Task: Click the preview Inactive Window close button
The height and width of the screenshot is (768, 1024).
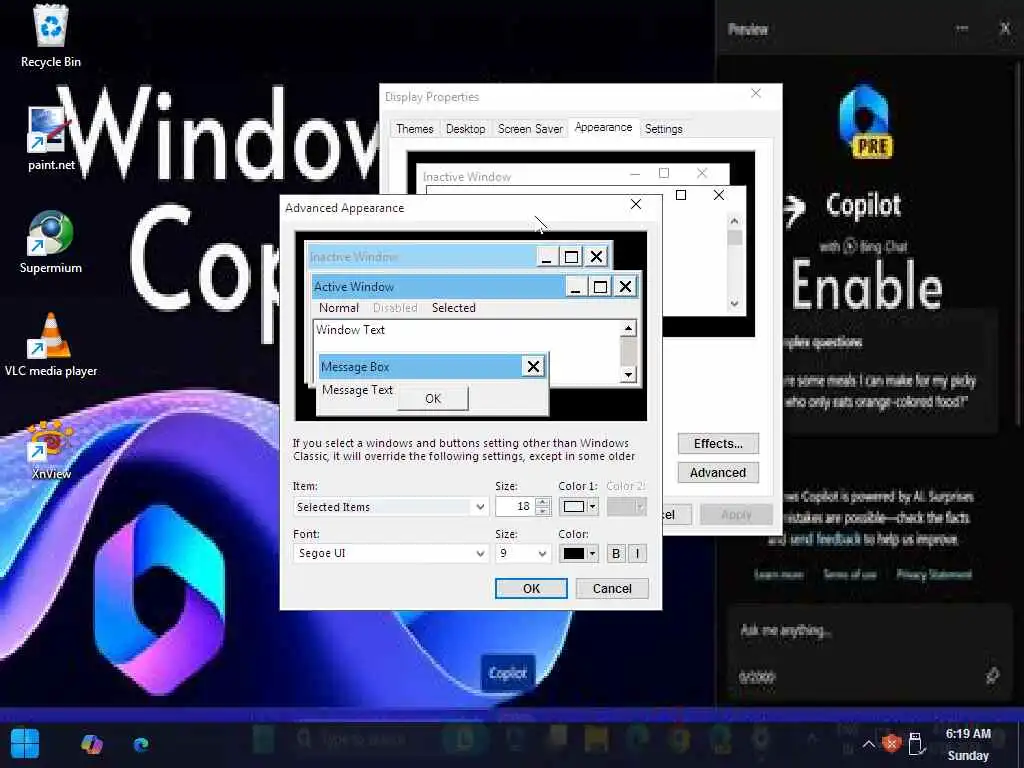Action: point(596,257)
